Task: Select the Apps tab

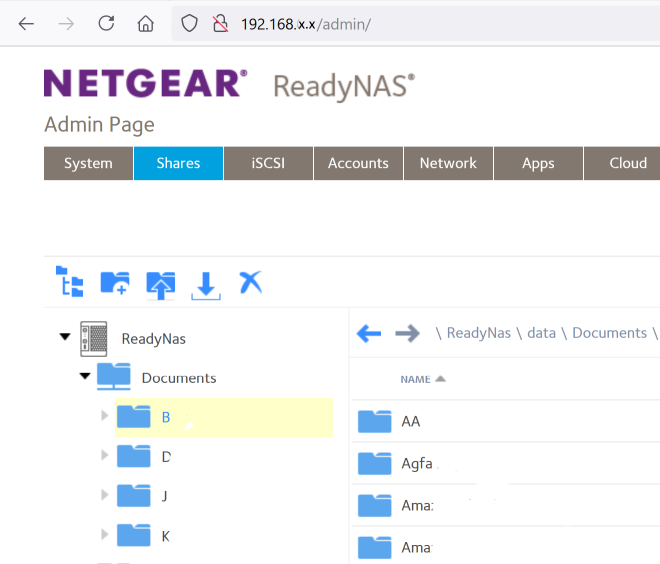Action: point(538,163)
